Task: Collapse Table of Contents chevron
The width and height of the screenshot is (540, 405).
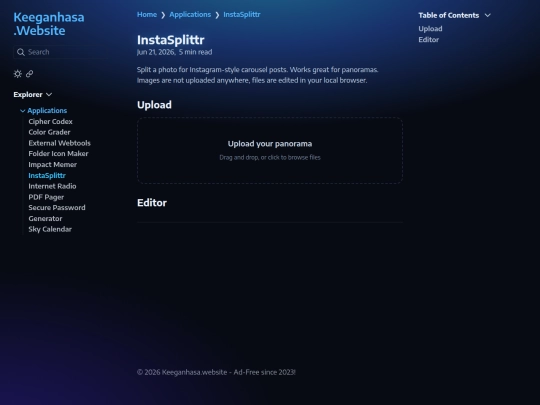Action: tap(488, 15)
